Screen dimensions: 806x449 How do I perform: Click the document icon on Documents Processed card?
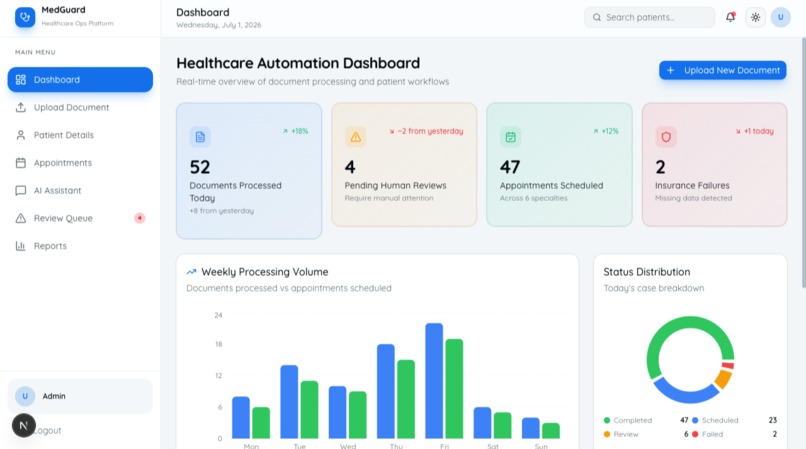tap(200, 137)
